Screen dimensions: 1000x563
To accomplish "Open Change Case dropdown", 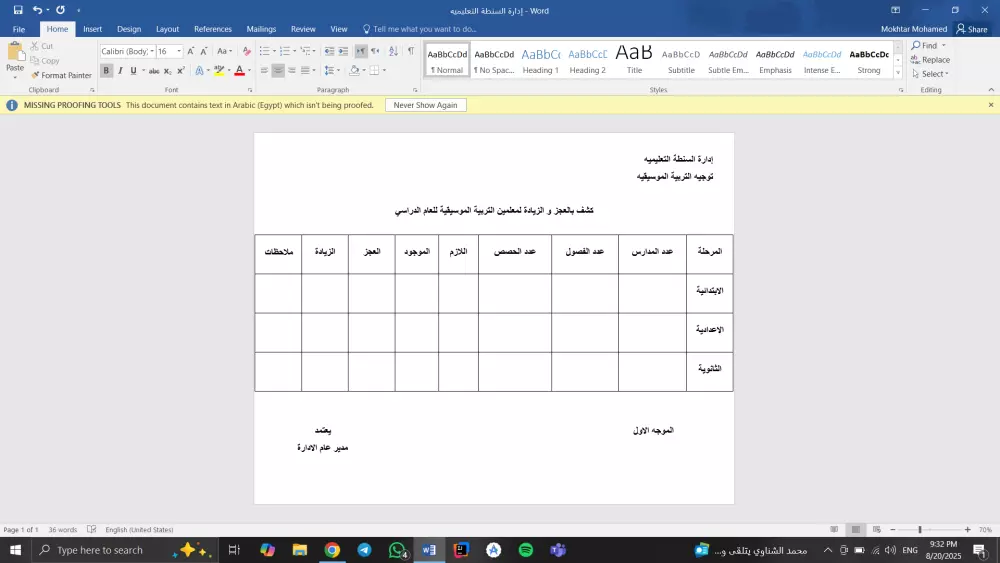I will coord(224,51).
